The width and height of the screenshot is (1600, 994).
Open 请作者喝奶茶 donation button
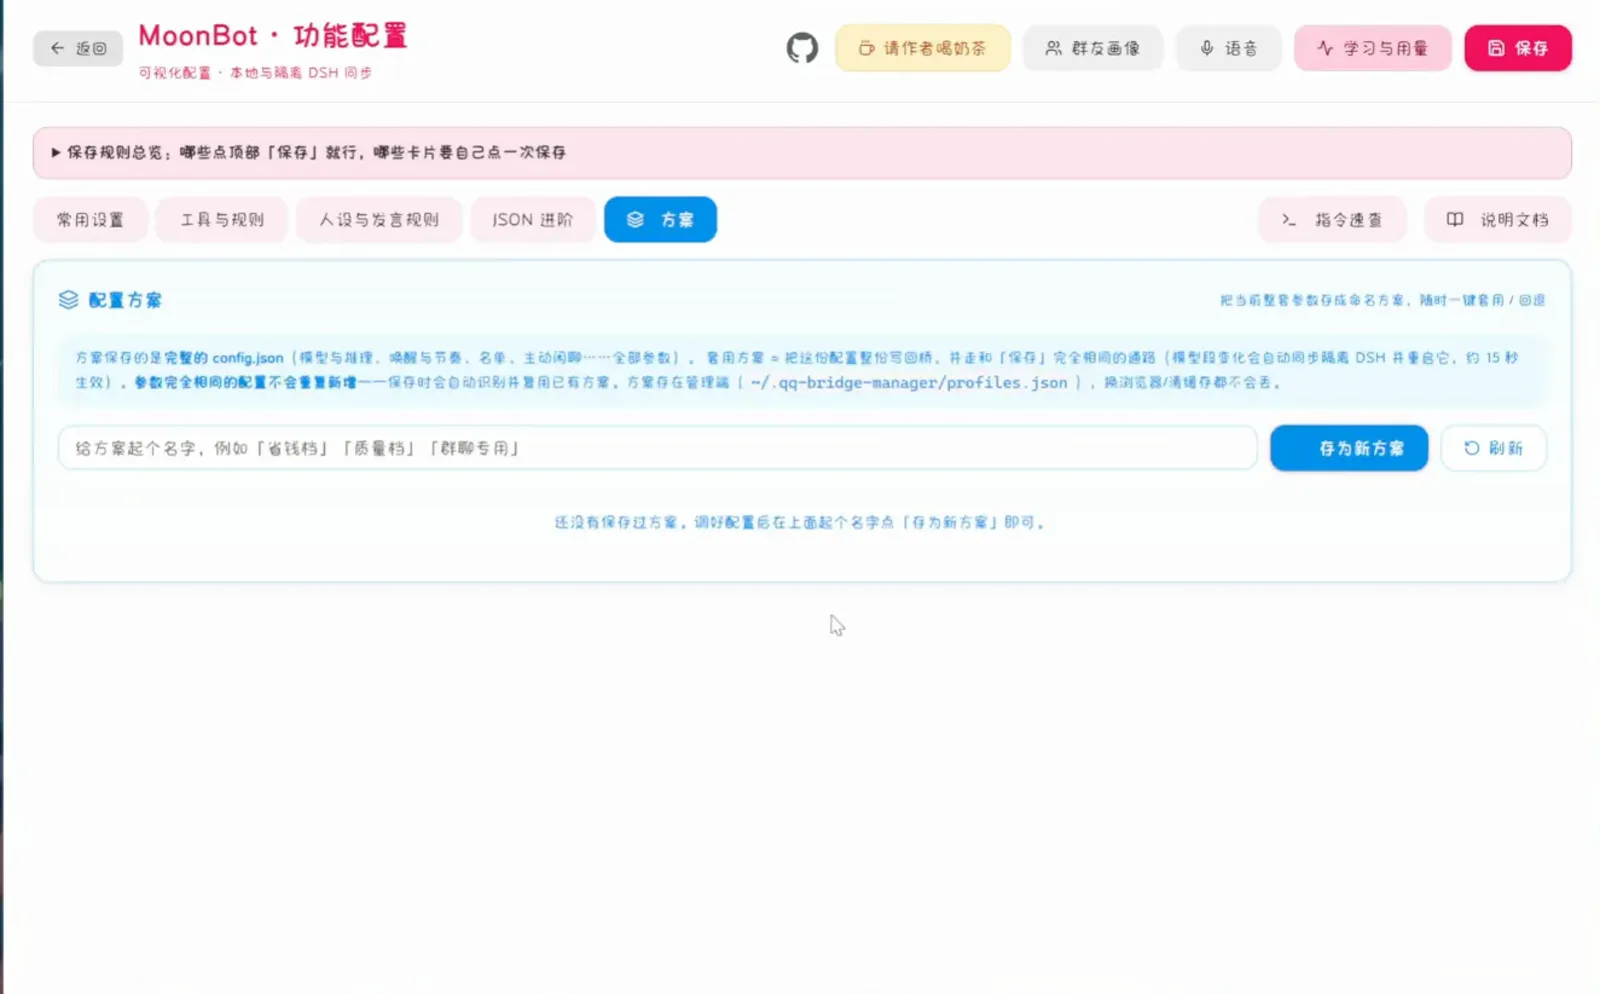click(922, 48)
